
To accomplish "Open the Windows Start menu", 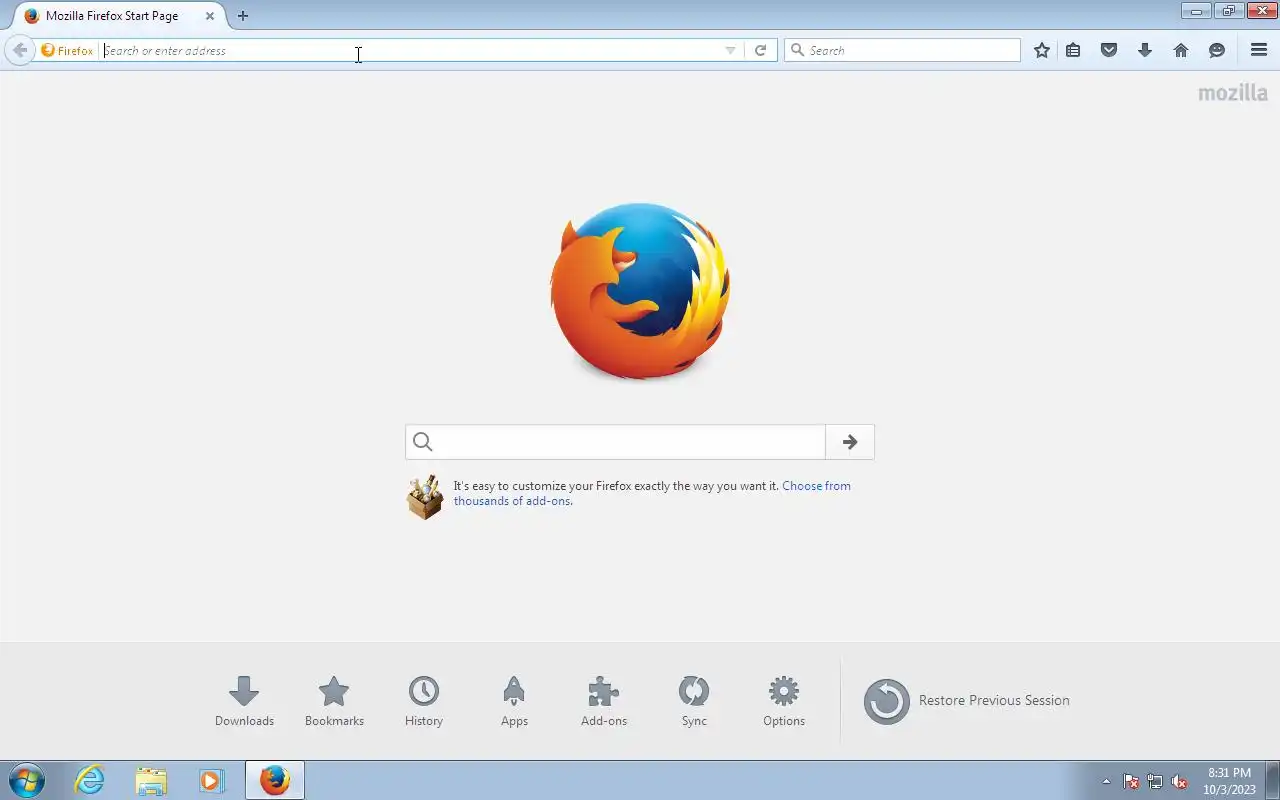I will (26, 780).
